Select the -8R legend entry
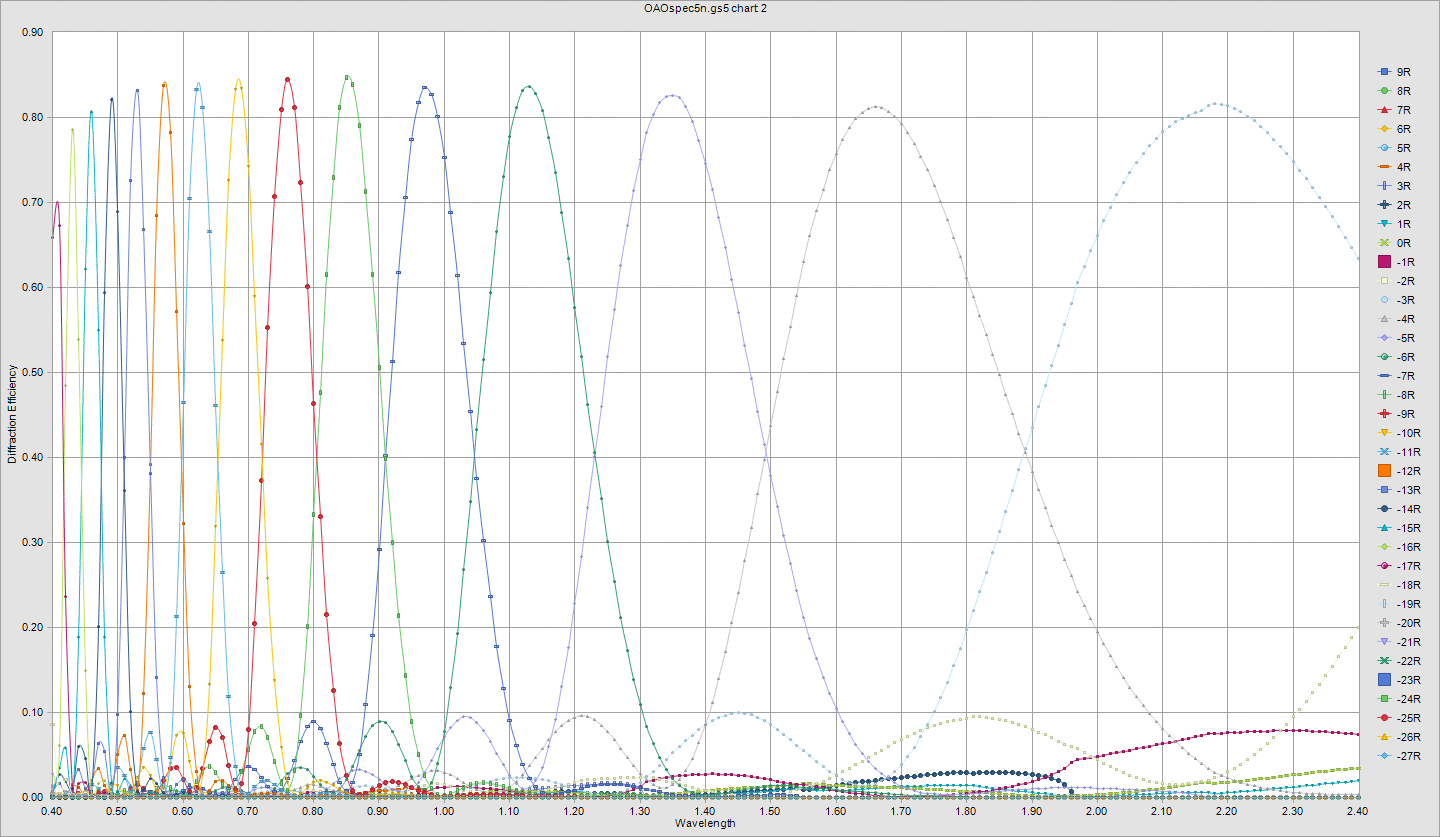This screenshot has width=1440, height=837. point(1396,395)
